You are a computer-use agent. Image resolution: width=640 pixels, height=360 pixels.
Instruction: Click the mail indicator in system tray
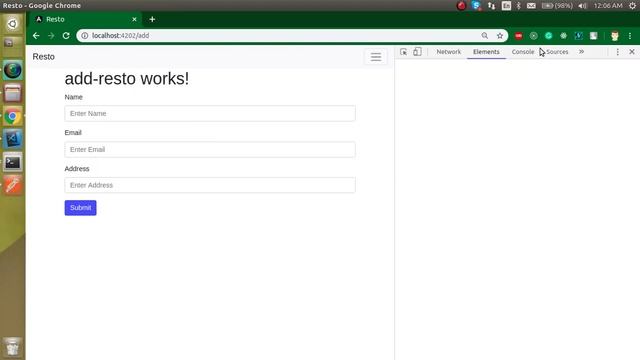[531, 6]
